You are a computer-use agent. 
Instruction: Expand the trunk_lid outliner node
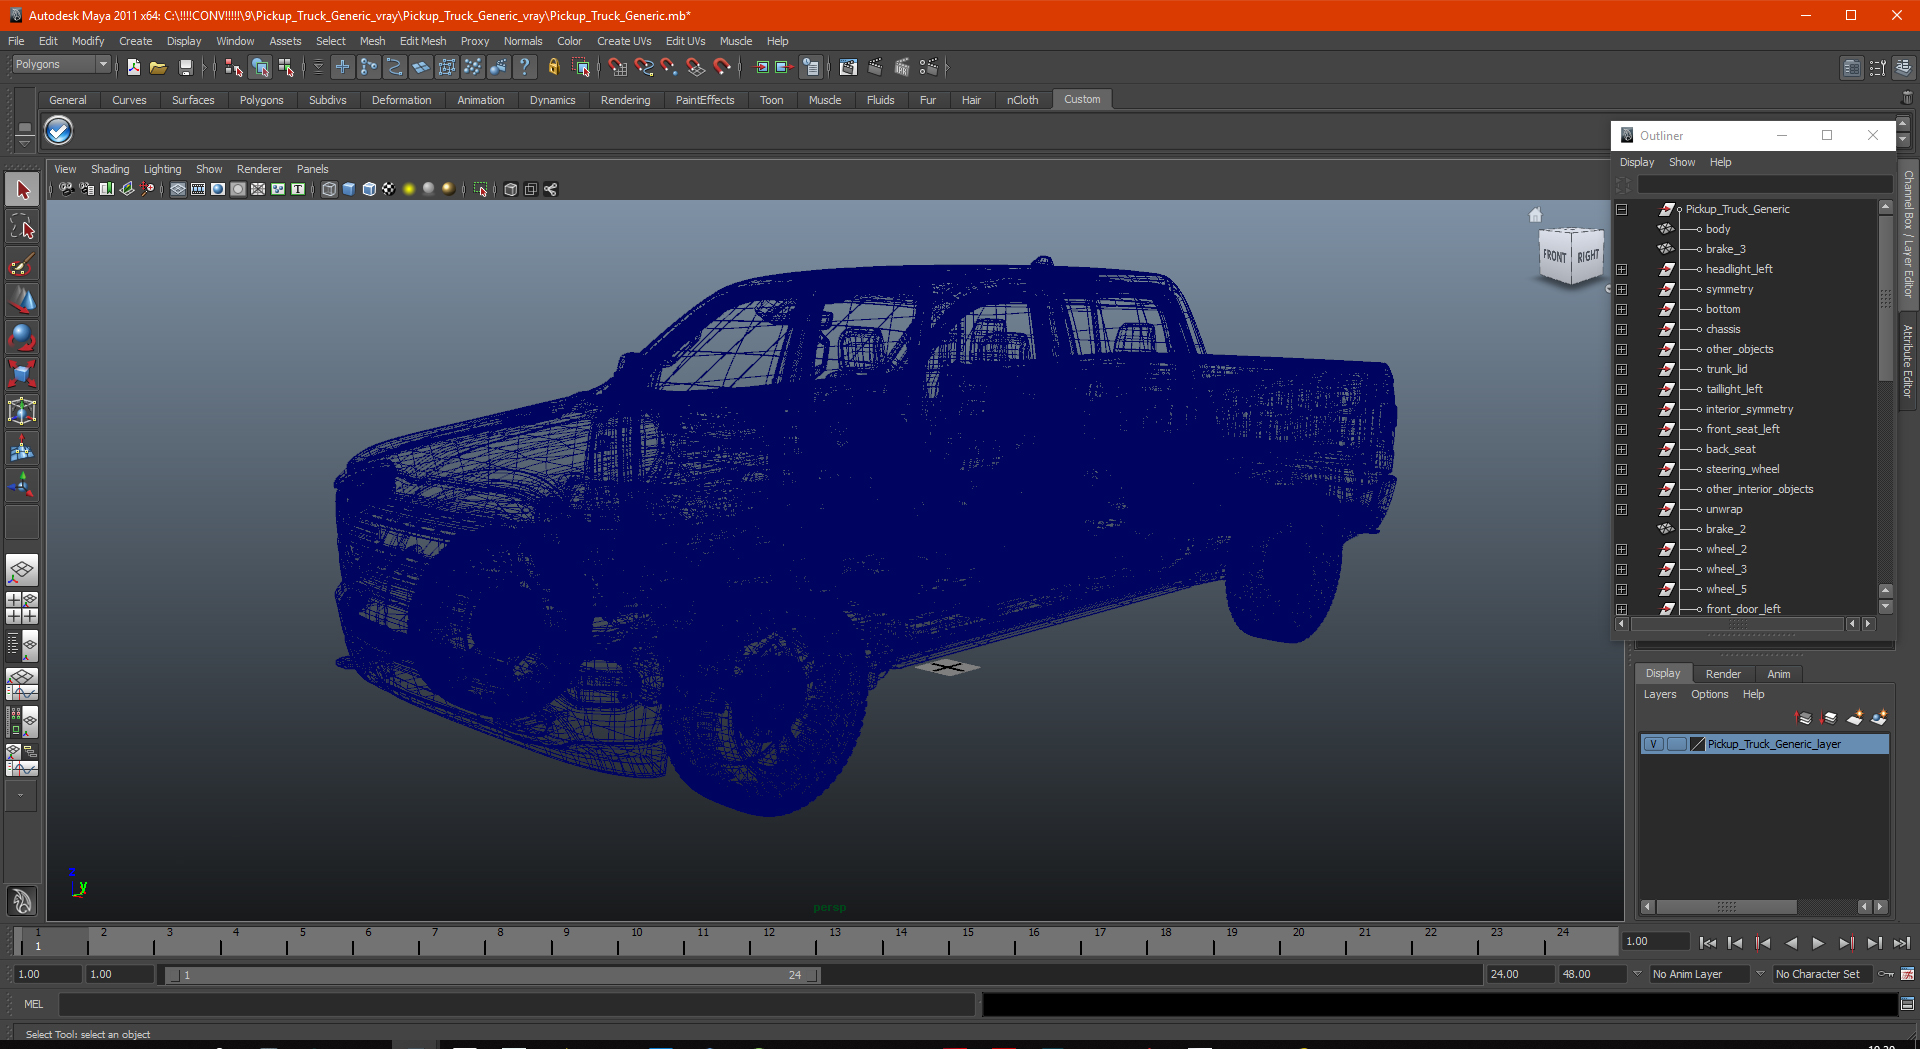click(1622, 369)
